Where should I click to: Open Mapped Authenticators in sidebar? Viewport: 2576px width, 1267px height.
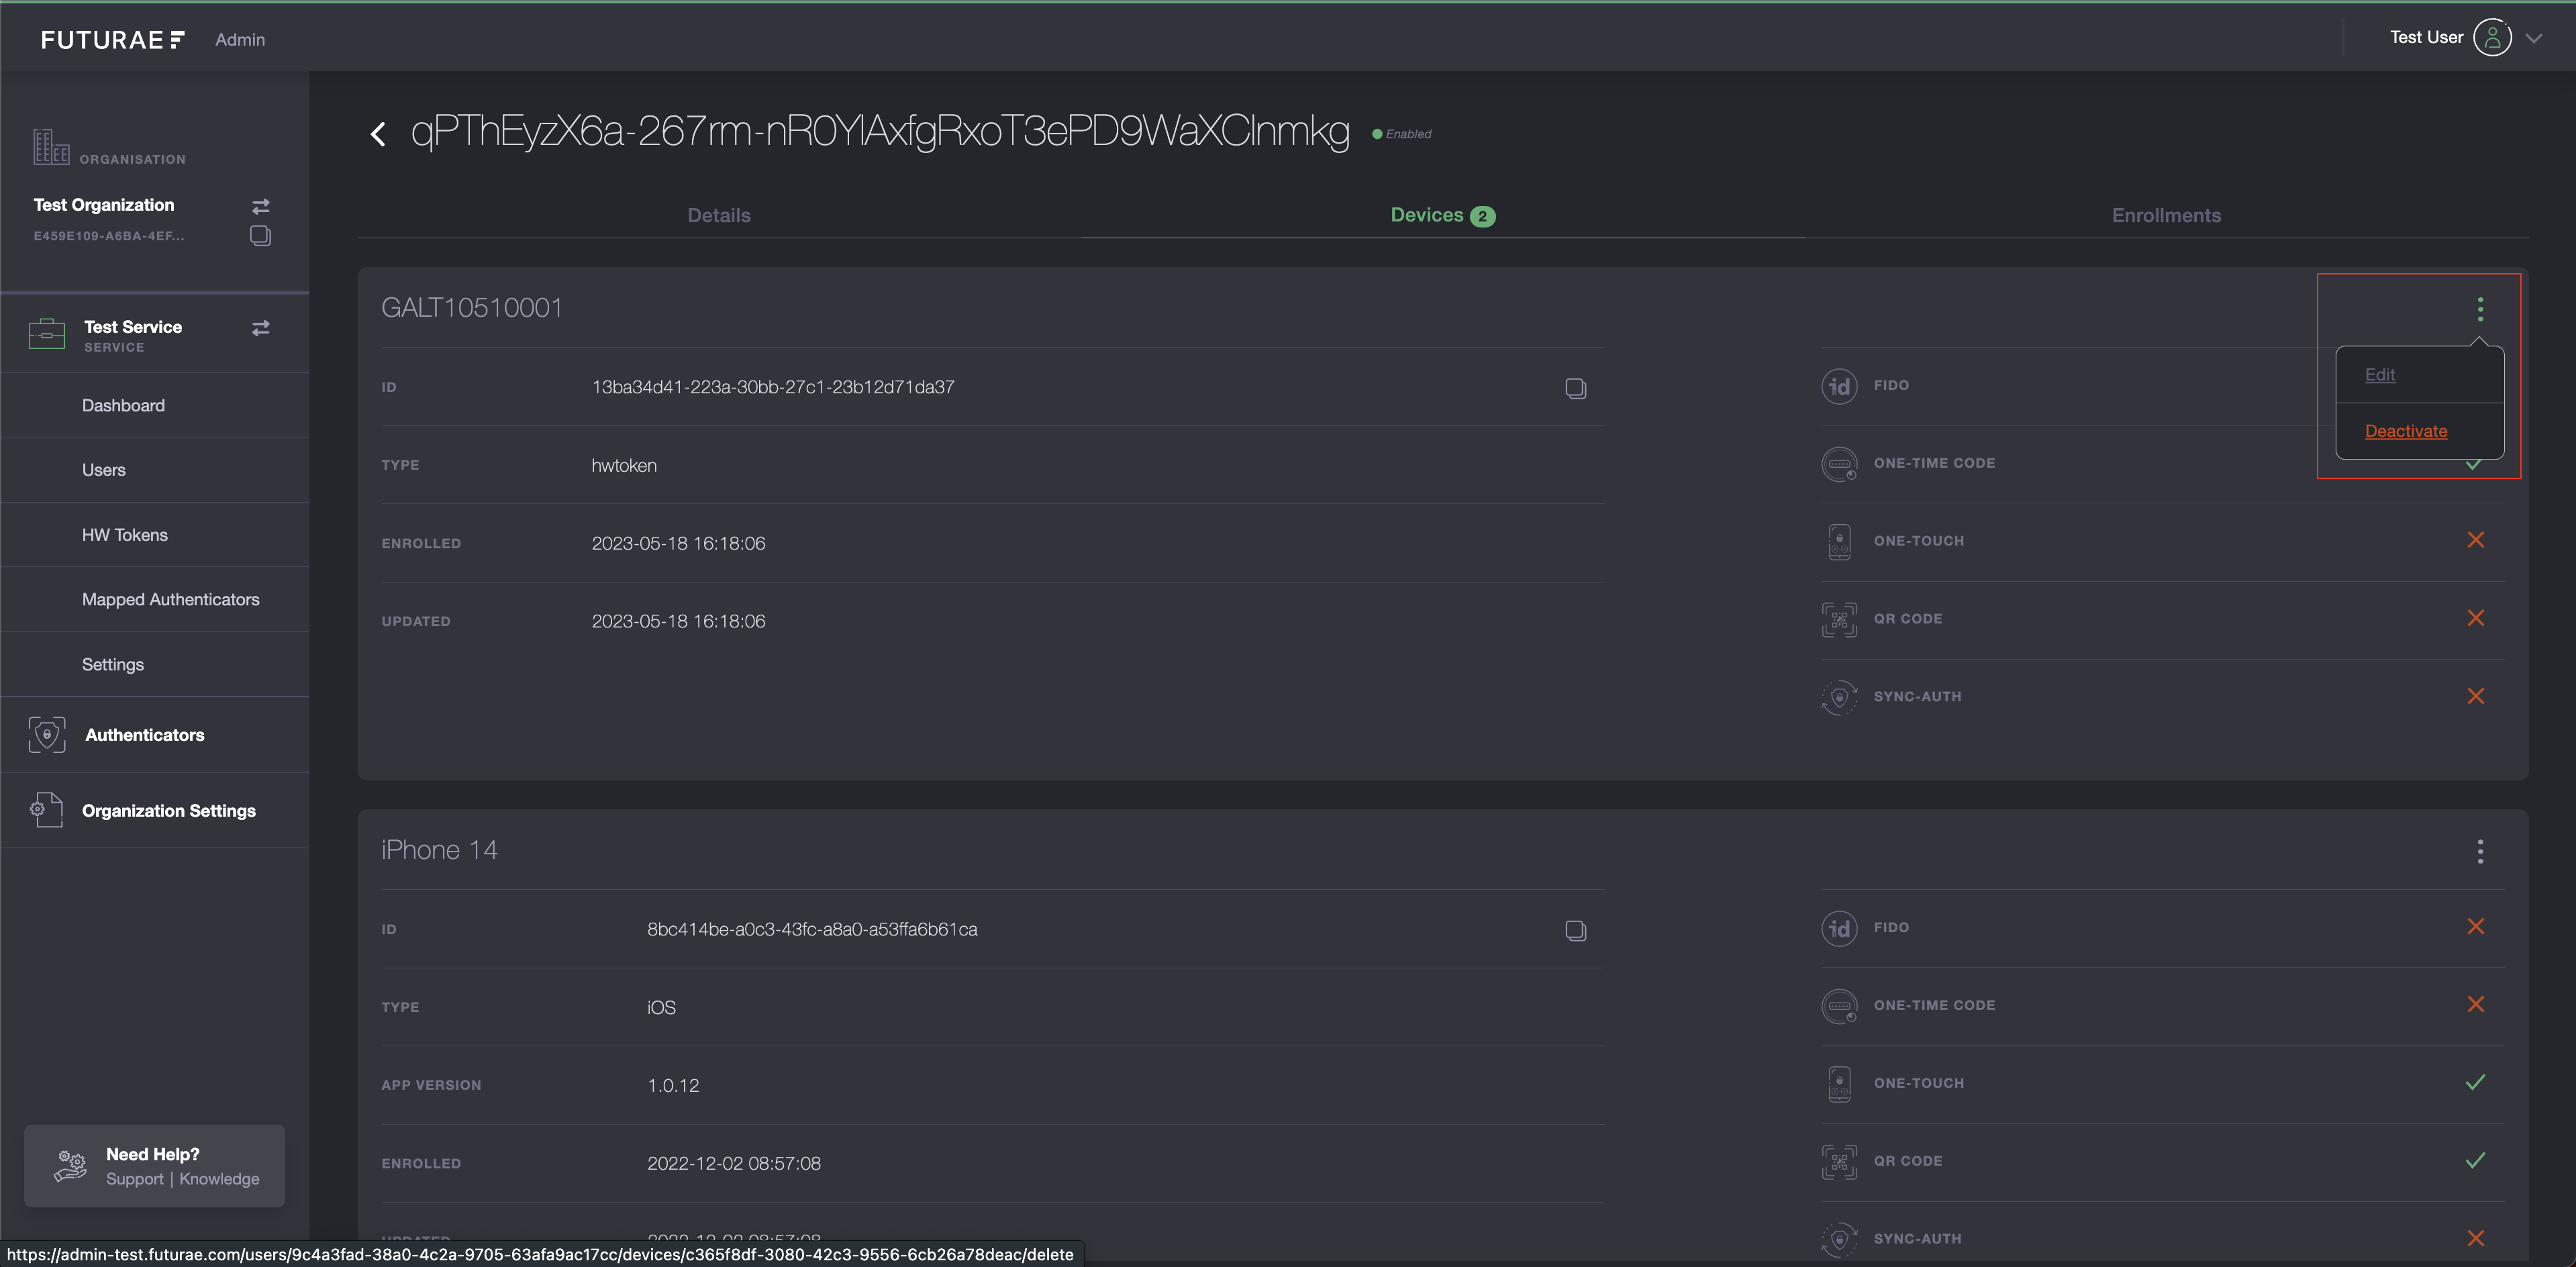click(x=171, y=599)
